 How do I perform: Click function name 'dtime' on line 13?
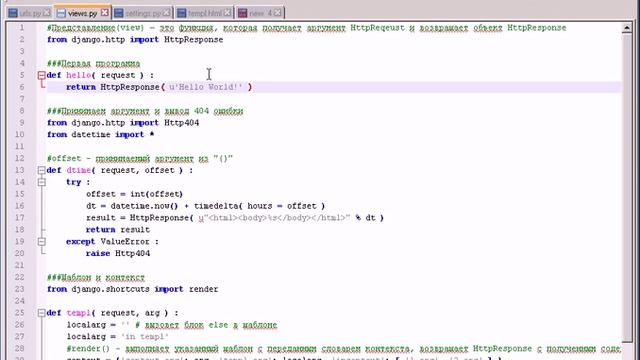[x=78, y=170]
